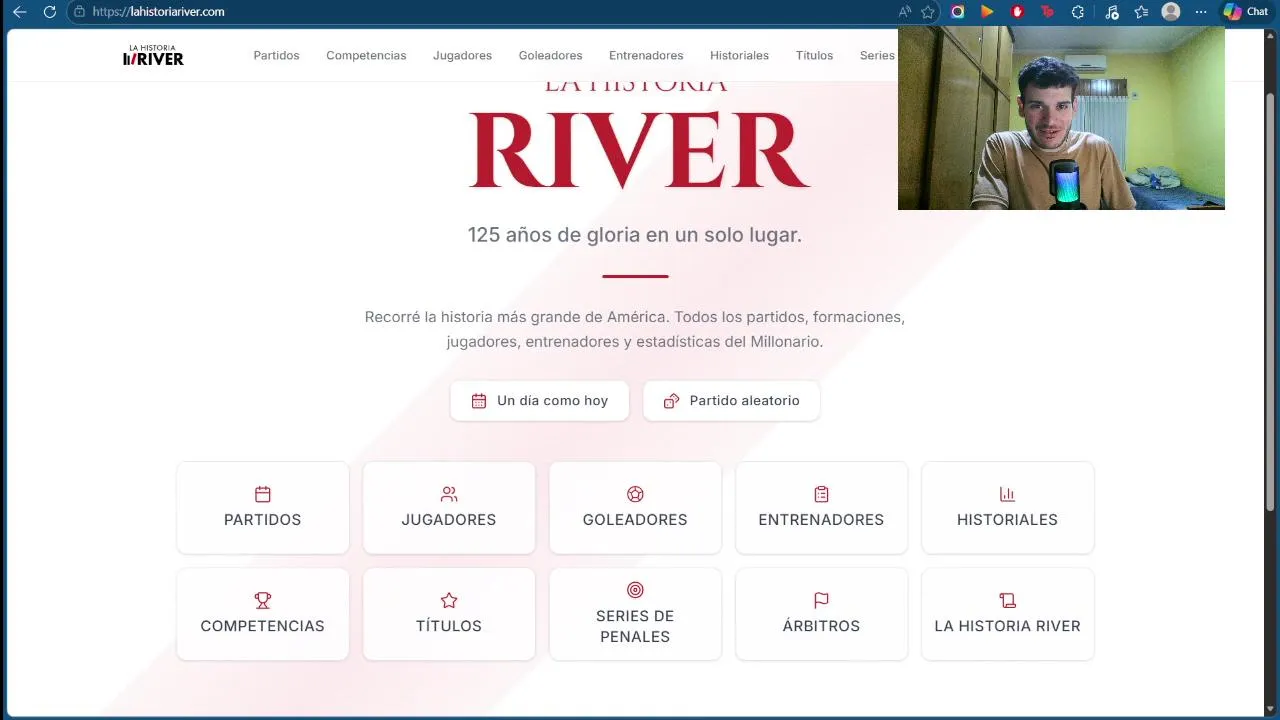This screenshot has height=720, width=1280.
Task: Open the SERIES DE PENALES target card
Action: [x=635, y=614]
